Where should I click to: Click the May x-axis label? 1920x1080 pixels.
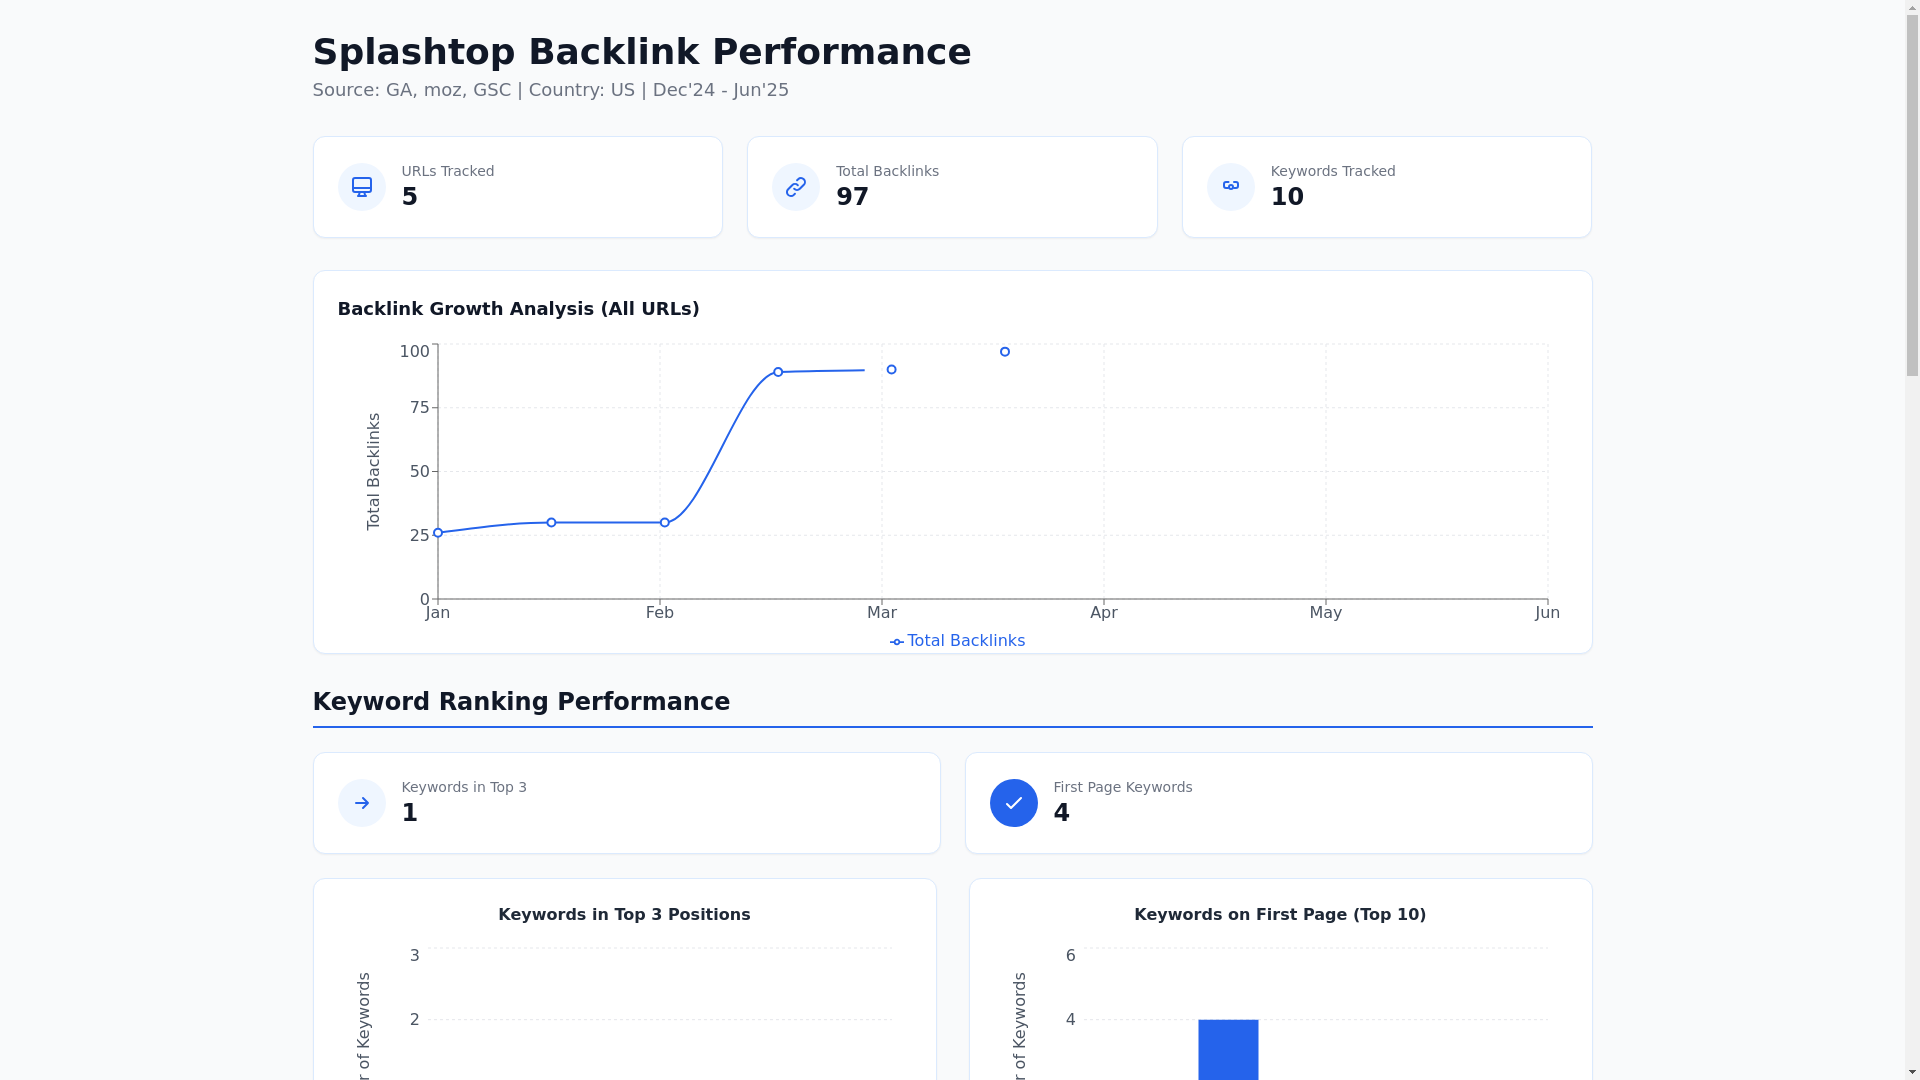pyautogui.click(x=1326, y=613)
